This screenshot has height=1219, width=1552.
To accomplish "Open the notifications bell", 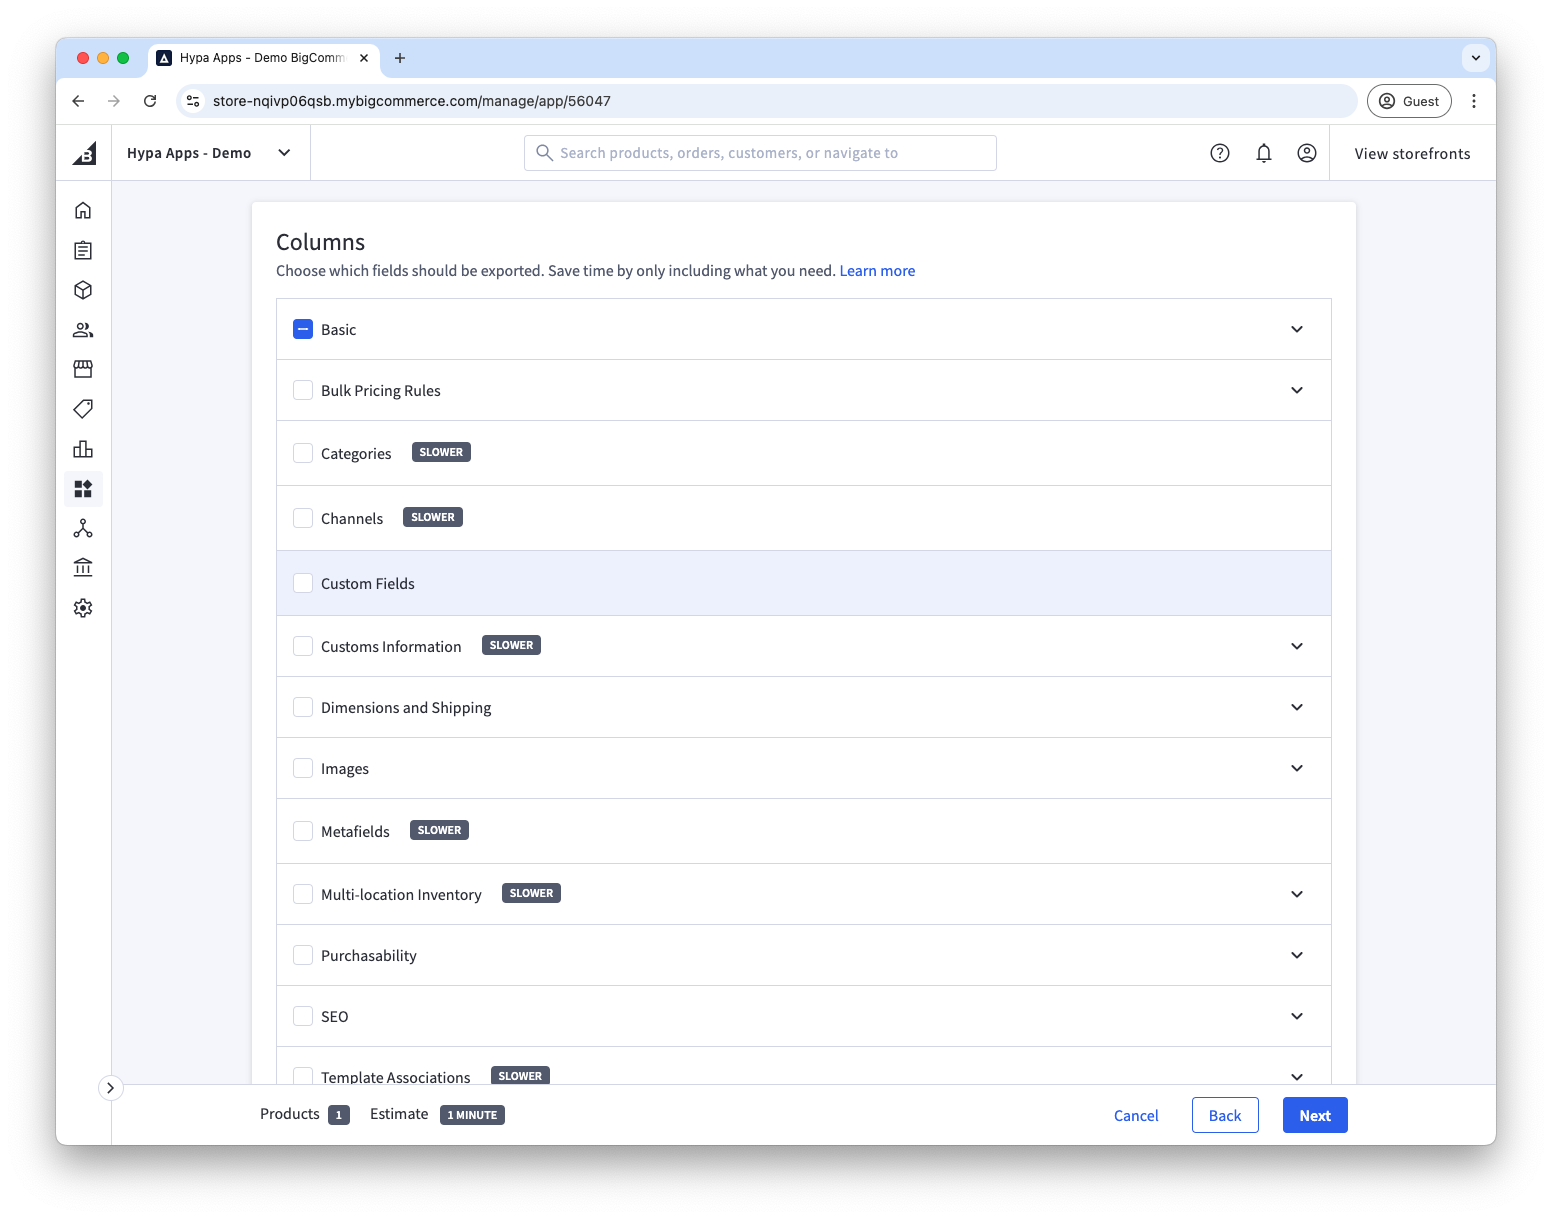I will [x=1263, y=152].
